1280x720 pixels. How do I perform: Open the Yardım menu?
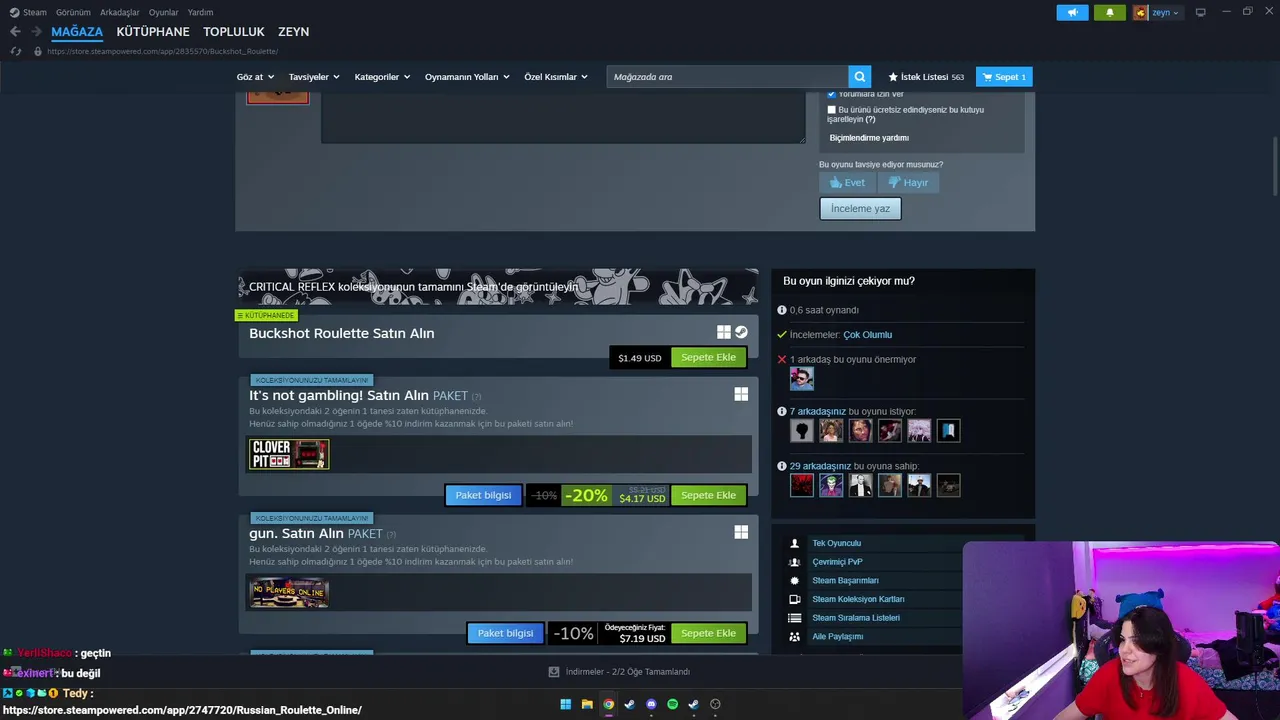tap(200, 12)
